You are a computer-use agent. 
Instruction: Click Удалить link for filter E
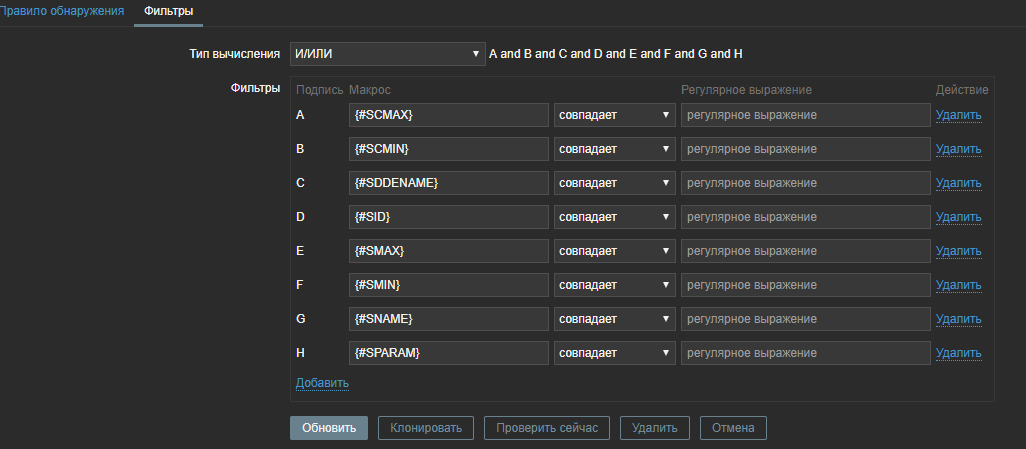[x=958, y=251]
